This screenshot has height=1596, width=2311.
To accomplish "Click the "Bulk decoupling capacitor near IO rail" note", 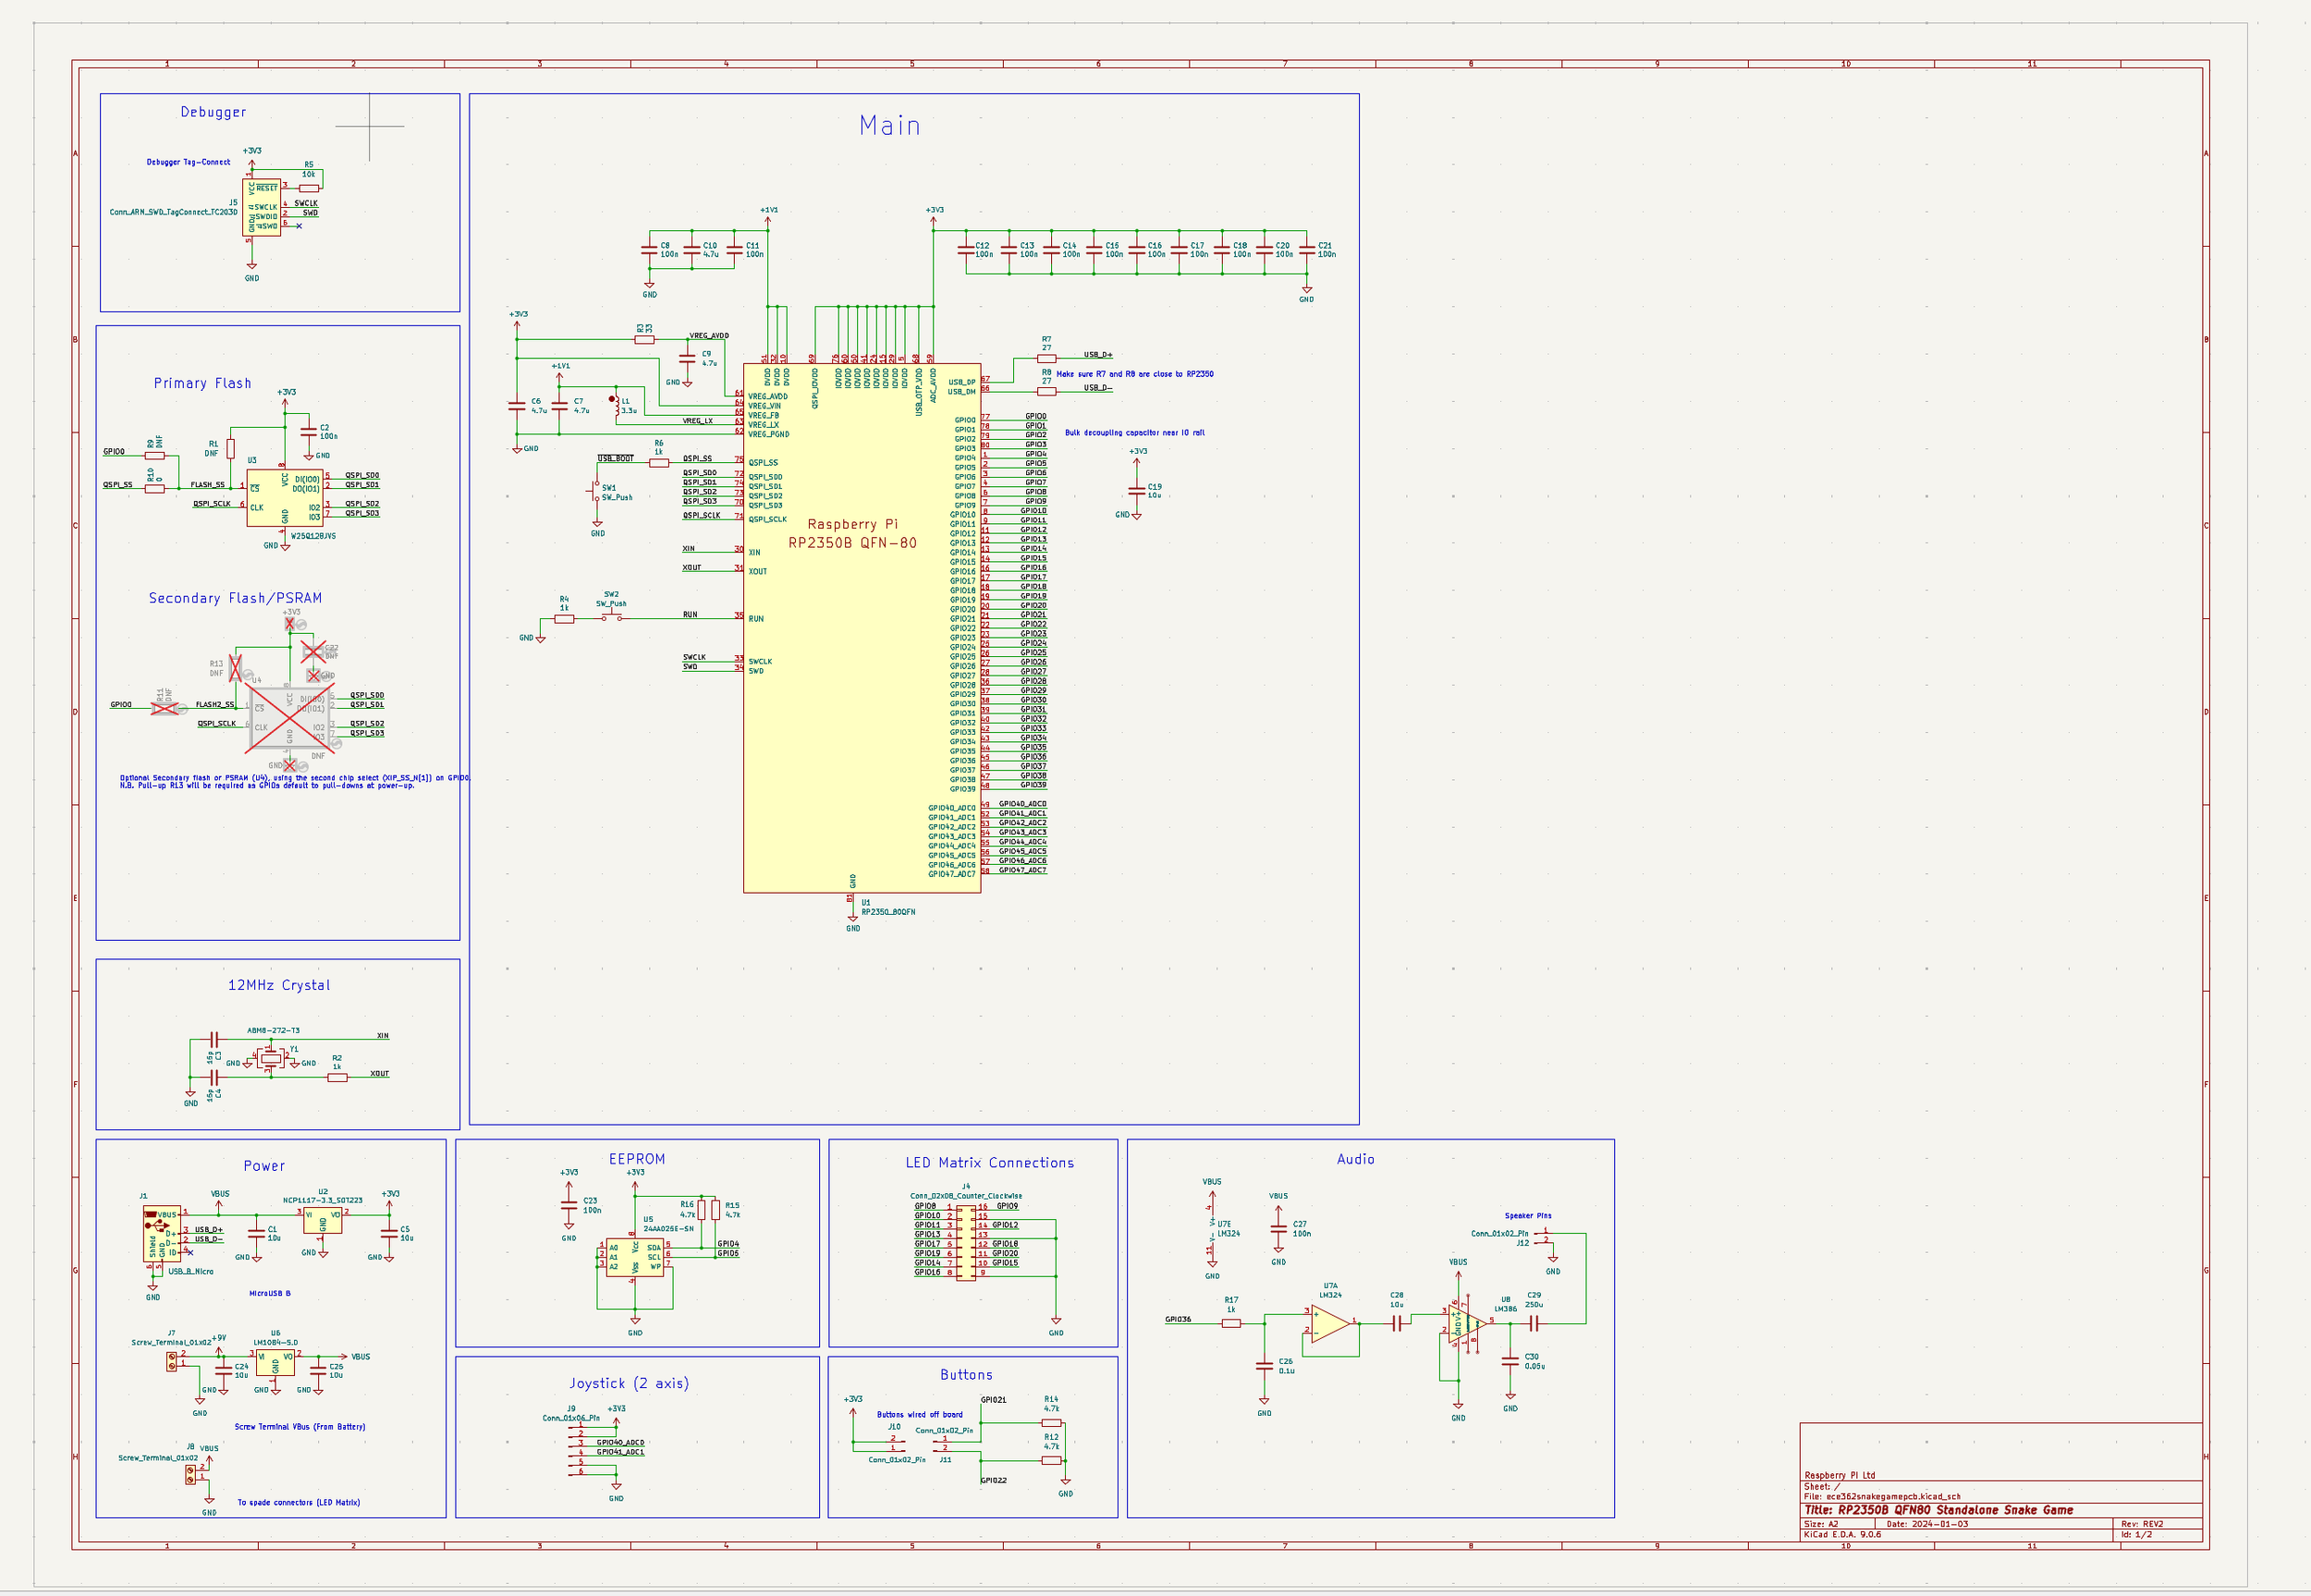I will [x=1134, y=433].
